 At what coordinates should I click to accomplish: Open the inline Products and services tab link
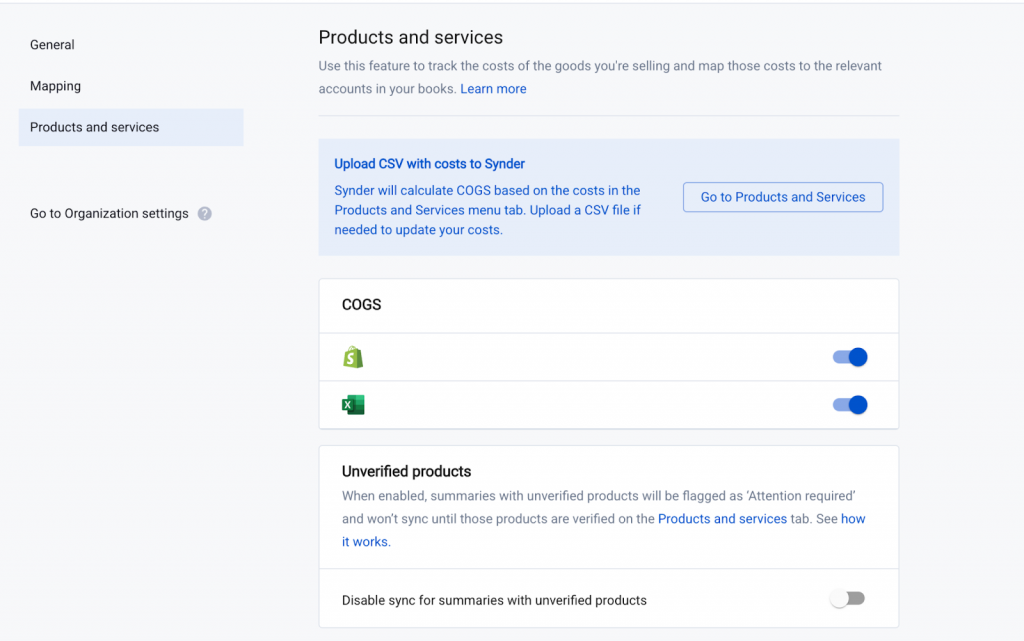[x=722, y=519]
